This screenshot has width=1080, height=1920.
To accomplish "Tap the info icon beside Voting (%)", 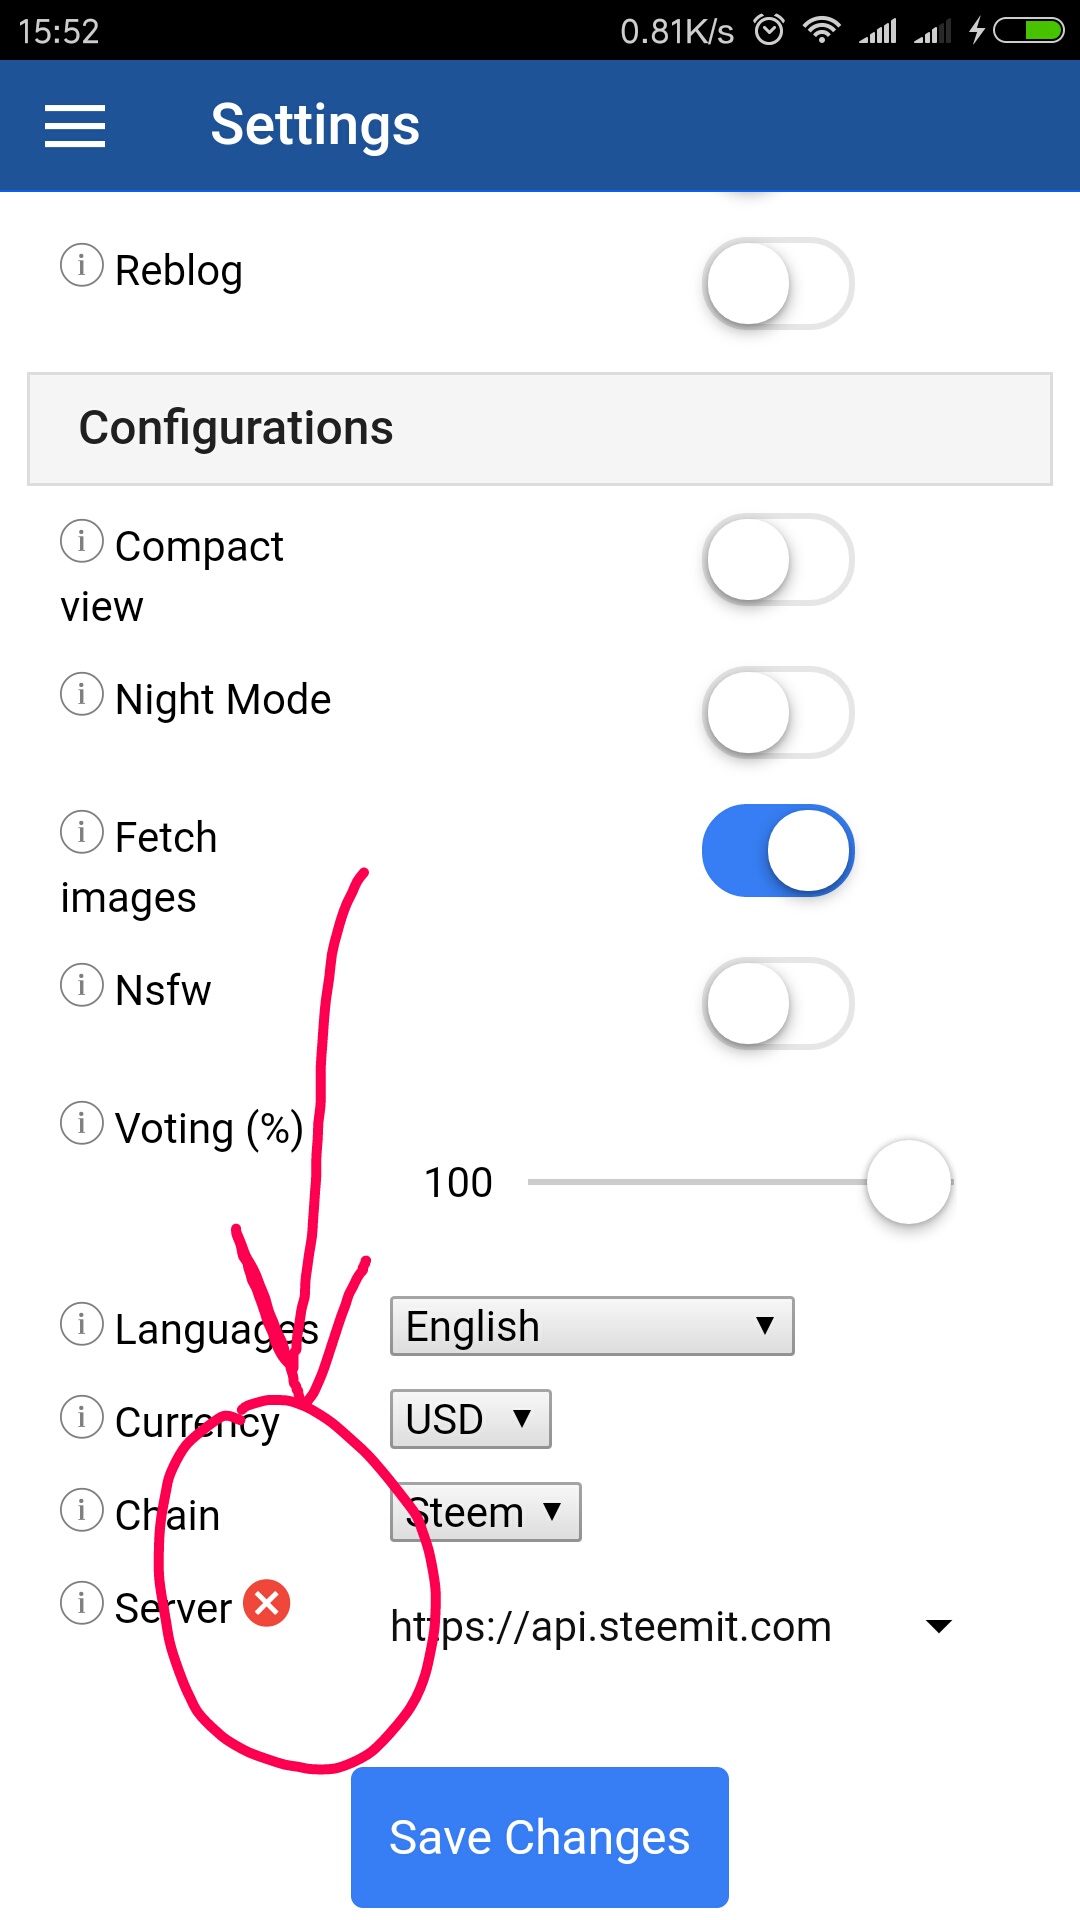I will [82, 1123].
